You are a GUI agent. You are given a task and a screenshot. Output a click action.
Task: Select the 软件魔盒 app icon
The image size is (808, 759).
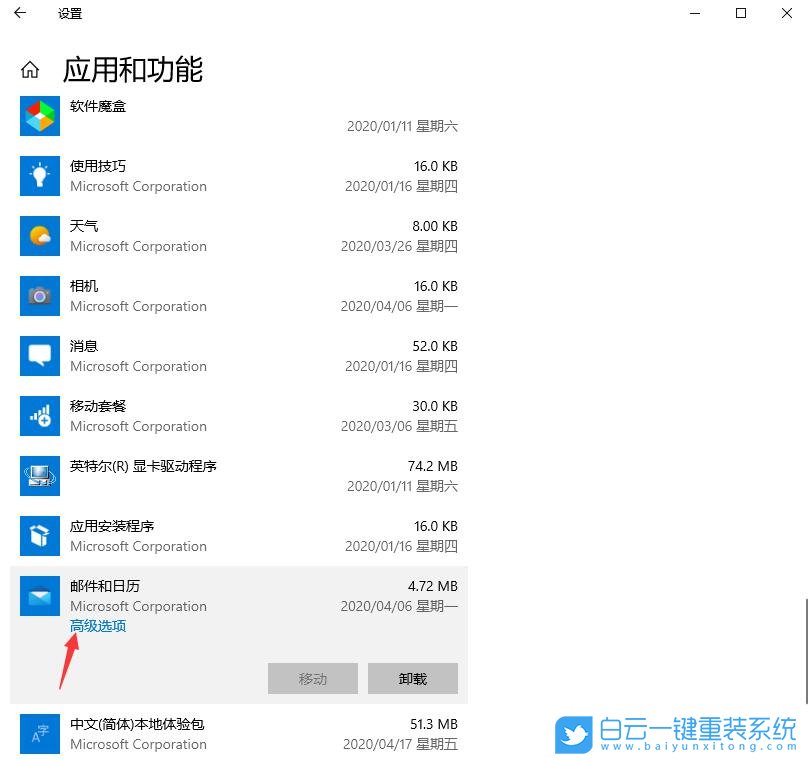click(39, 116)
